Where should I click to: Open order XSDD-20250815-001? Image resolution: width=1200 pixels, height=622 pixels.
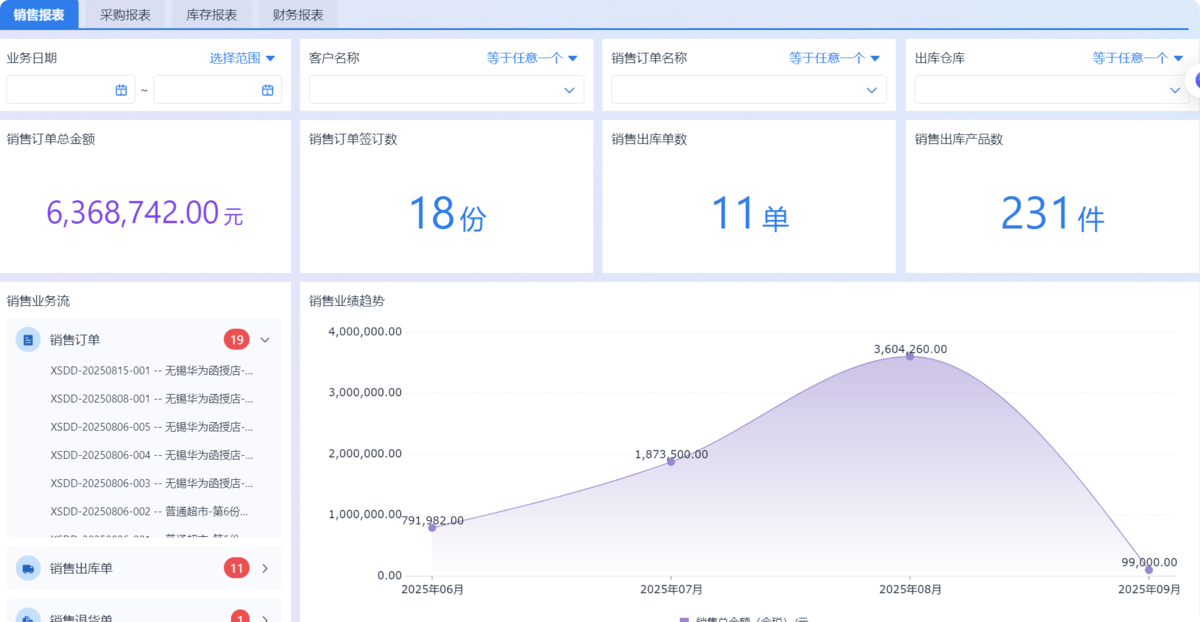pyautogui.click(x=152, y=370)
